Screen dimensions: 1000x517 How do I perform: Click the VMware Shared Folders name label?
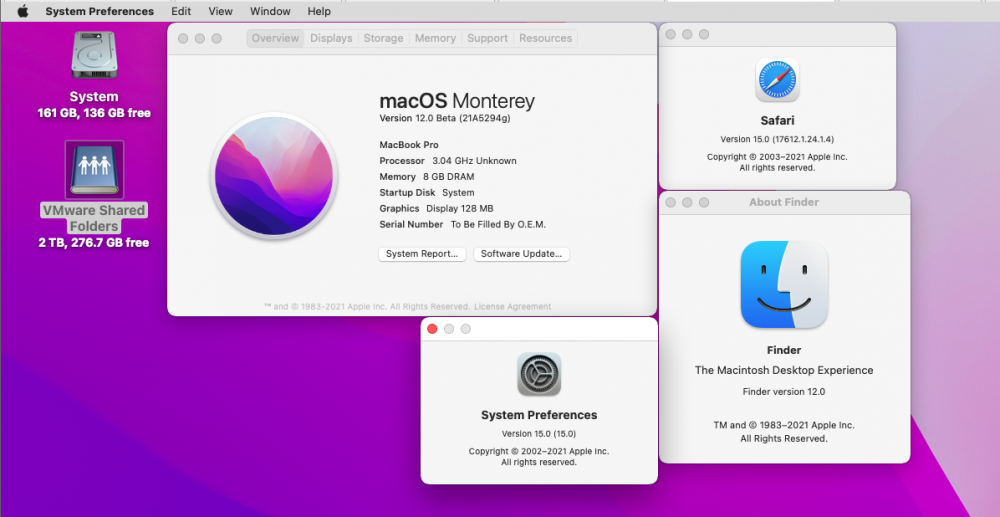click(x=94, y=218)
